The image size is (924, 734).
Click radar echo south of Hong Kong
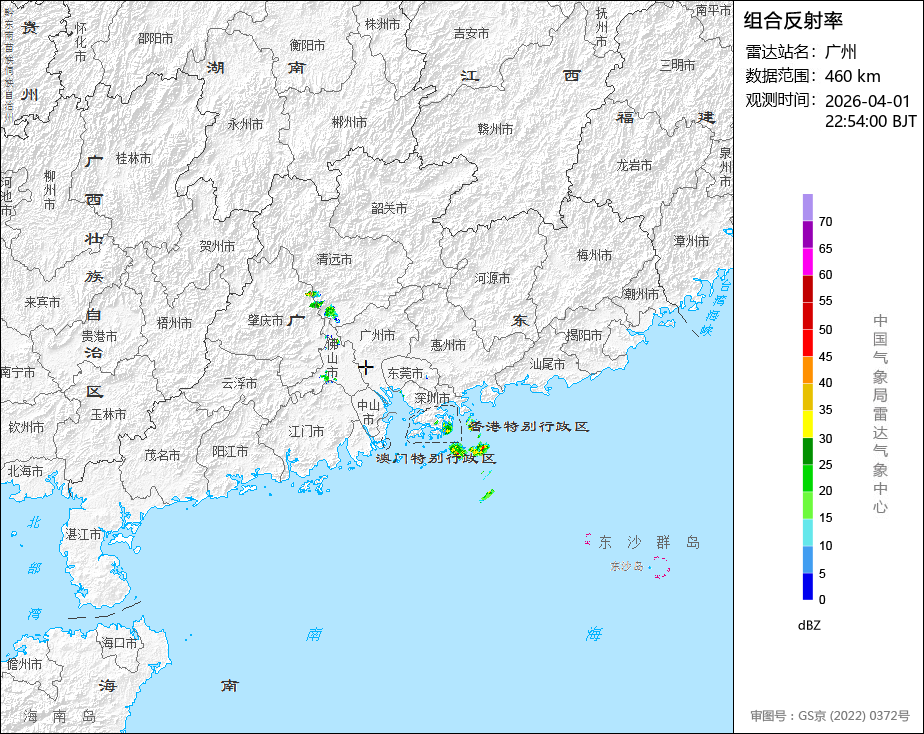click(x=469, y=451)
